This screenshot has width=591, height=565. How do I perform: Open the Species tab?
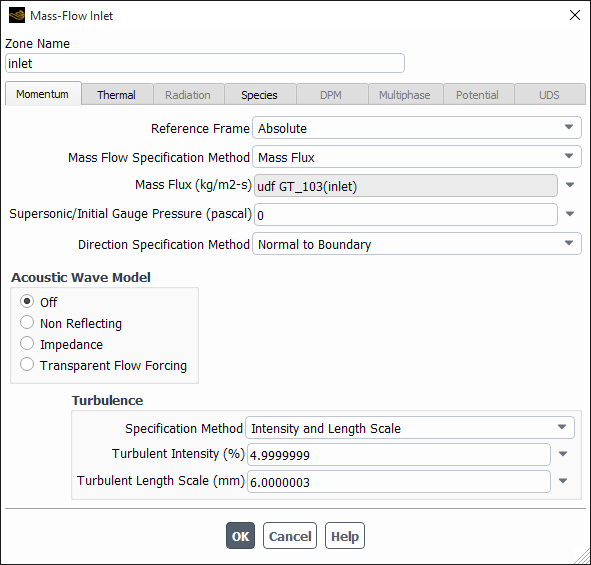coord(260,95)
